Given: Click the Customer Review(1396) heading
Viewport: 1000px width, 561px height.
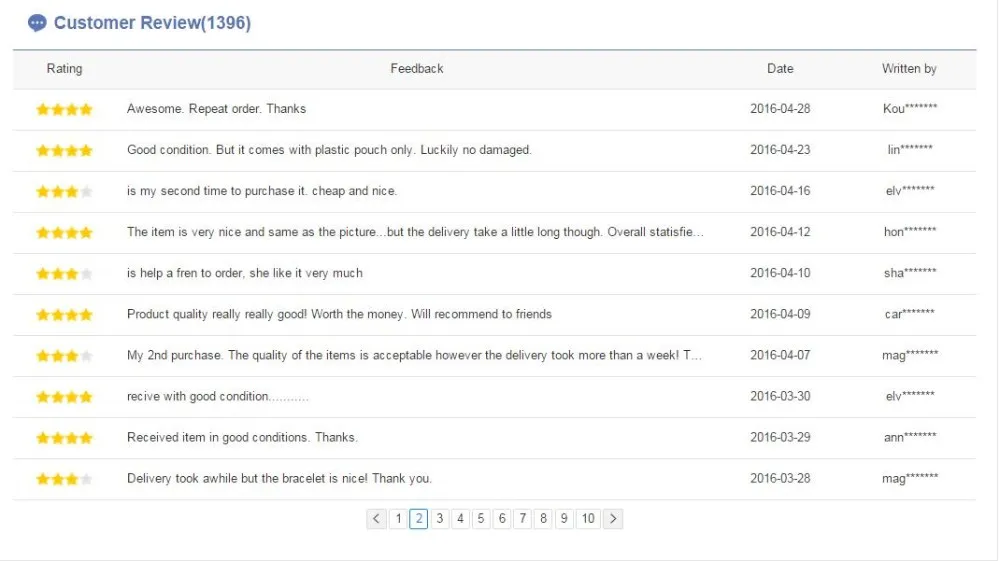Looking at the screenshot, I should pos(152,23).
